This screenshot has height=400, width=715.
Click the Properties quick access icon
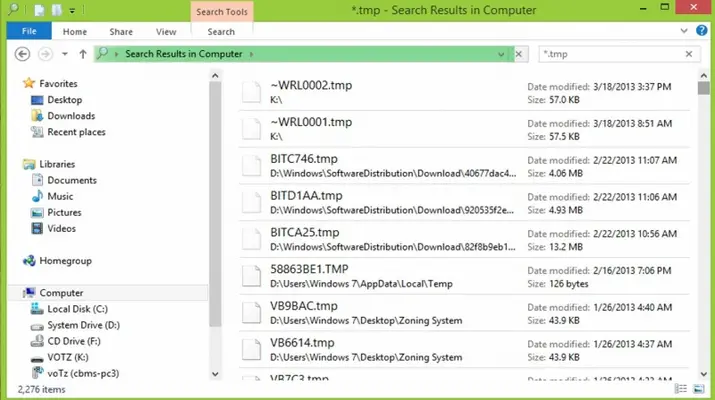pyautogui.click(x=40, y=10)
